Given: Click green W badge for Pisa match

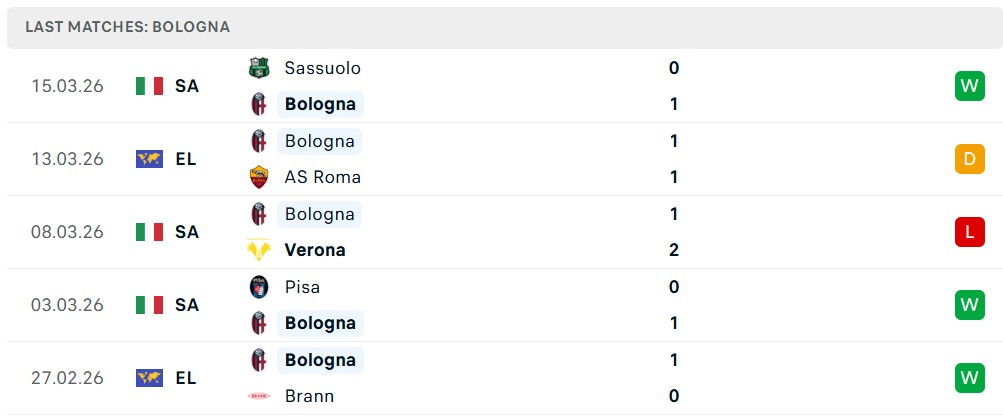Looking at the screenshot, I should [x=969, y=305].
